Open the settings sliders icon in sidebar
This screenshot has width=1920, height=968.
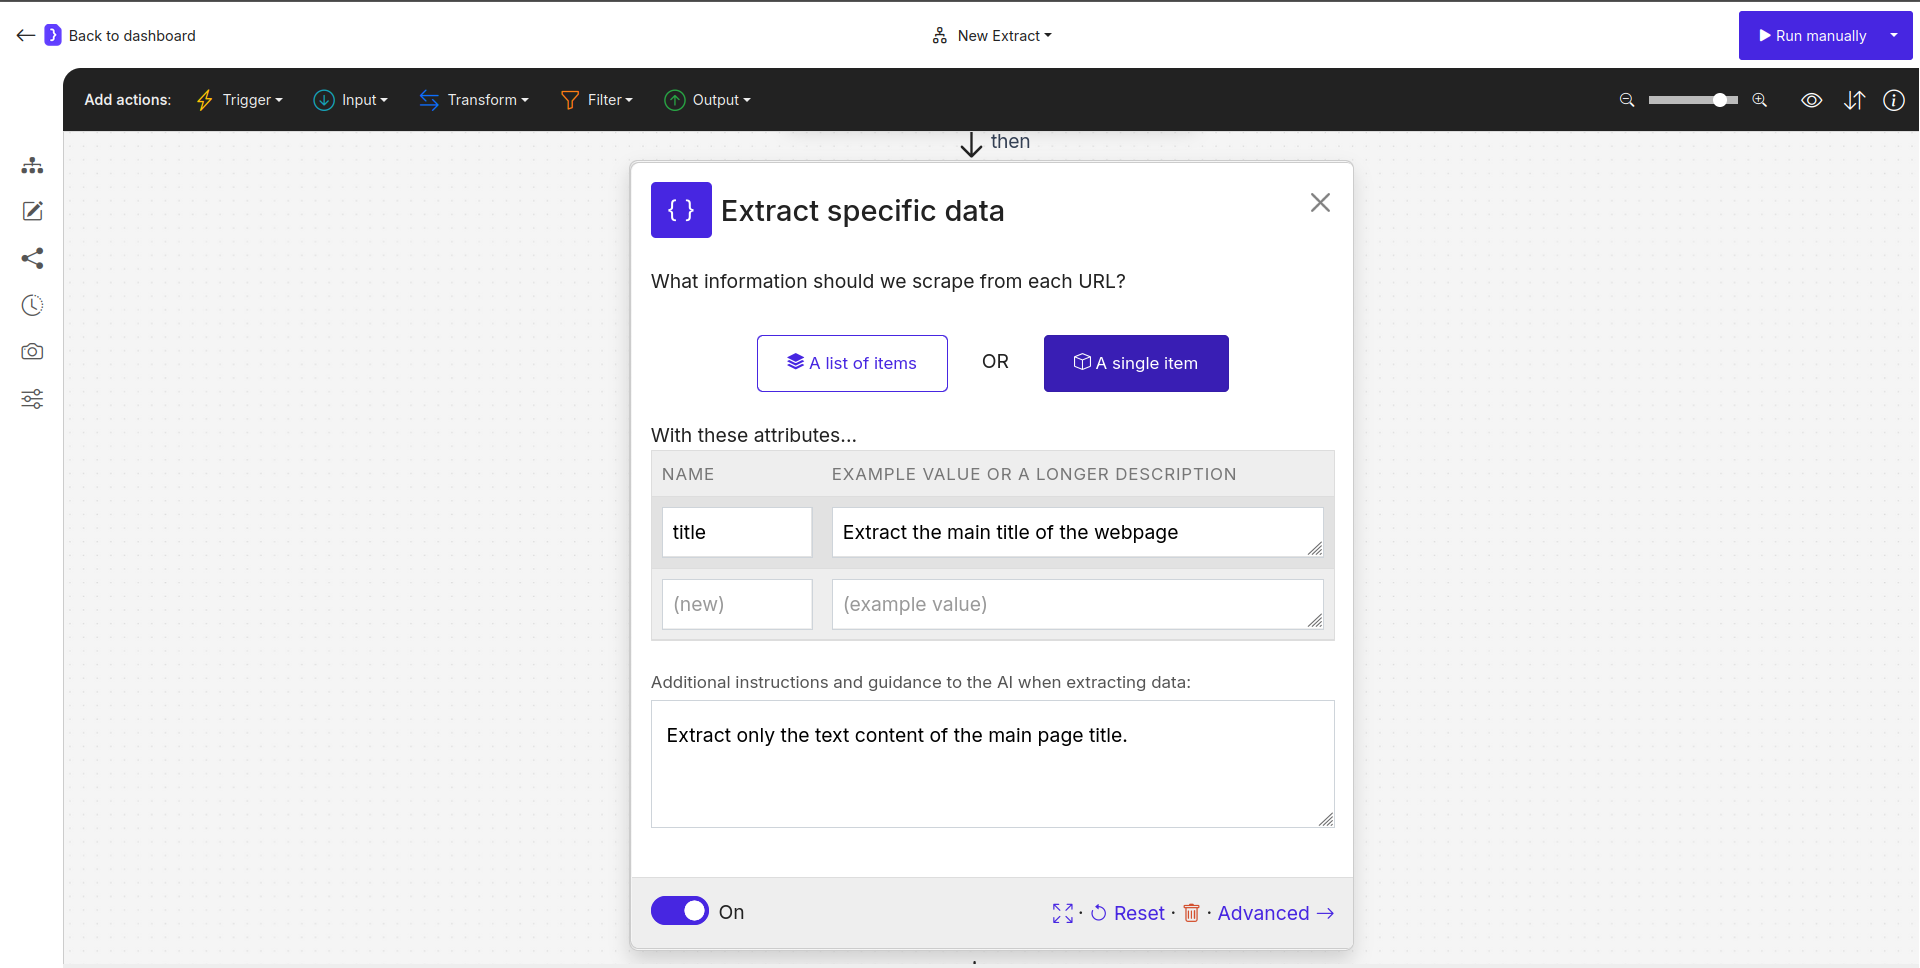coord(32,398)
